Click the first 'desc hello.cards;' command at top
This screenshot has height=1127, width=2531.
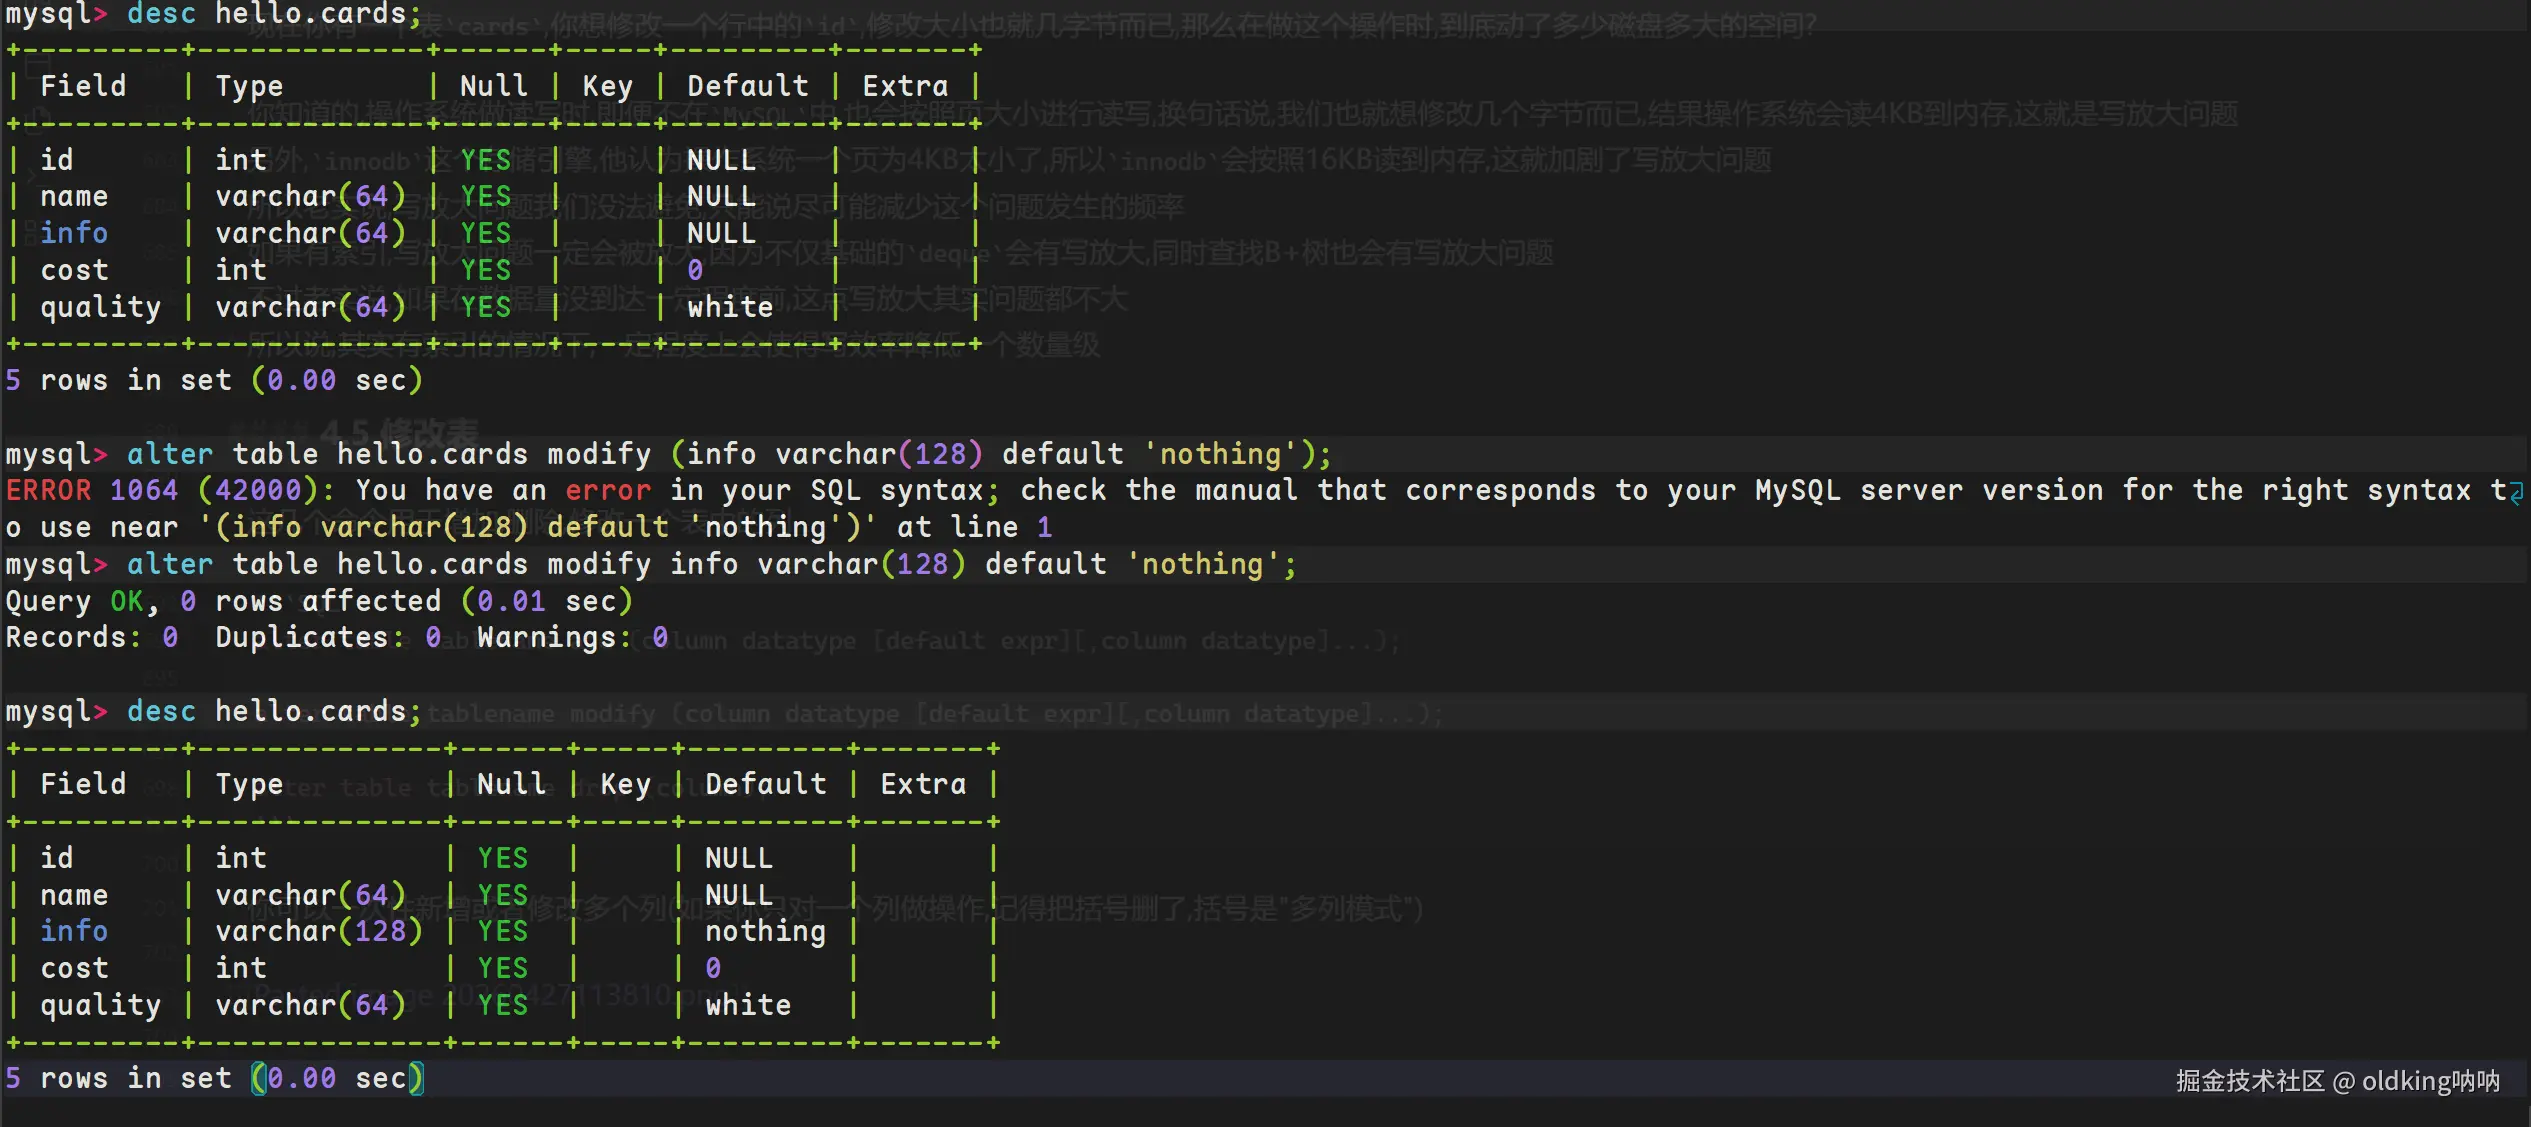click(x=268, y=14)
